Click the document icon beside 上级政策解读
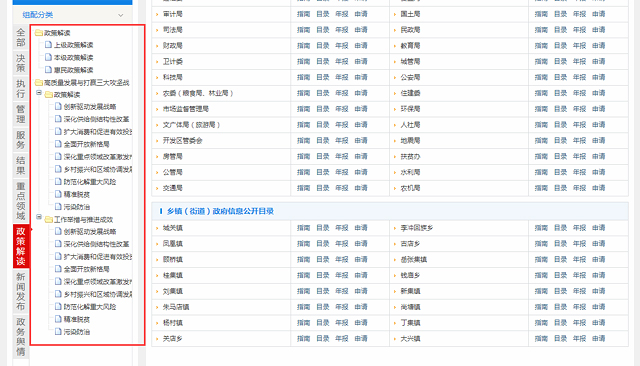Viewport: 640px width, 366px height. [49, 44]
